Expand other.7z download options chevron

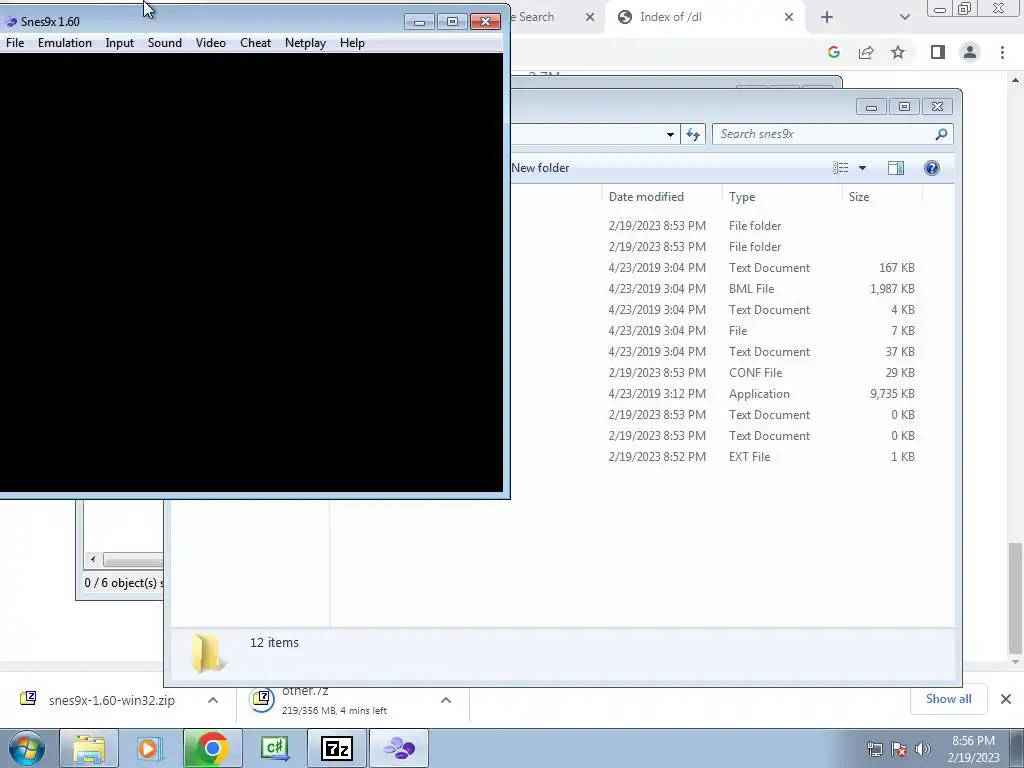tap(446, 700)
